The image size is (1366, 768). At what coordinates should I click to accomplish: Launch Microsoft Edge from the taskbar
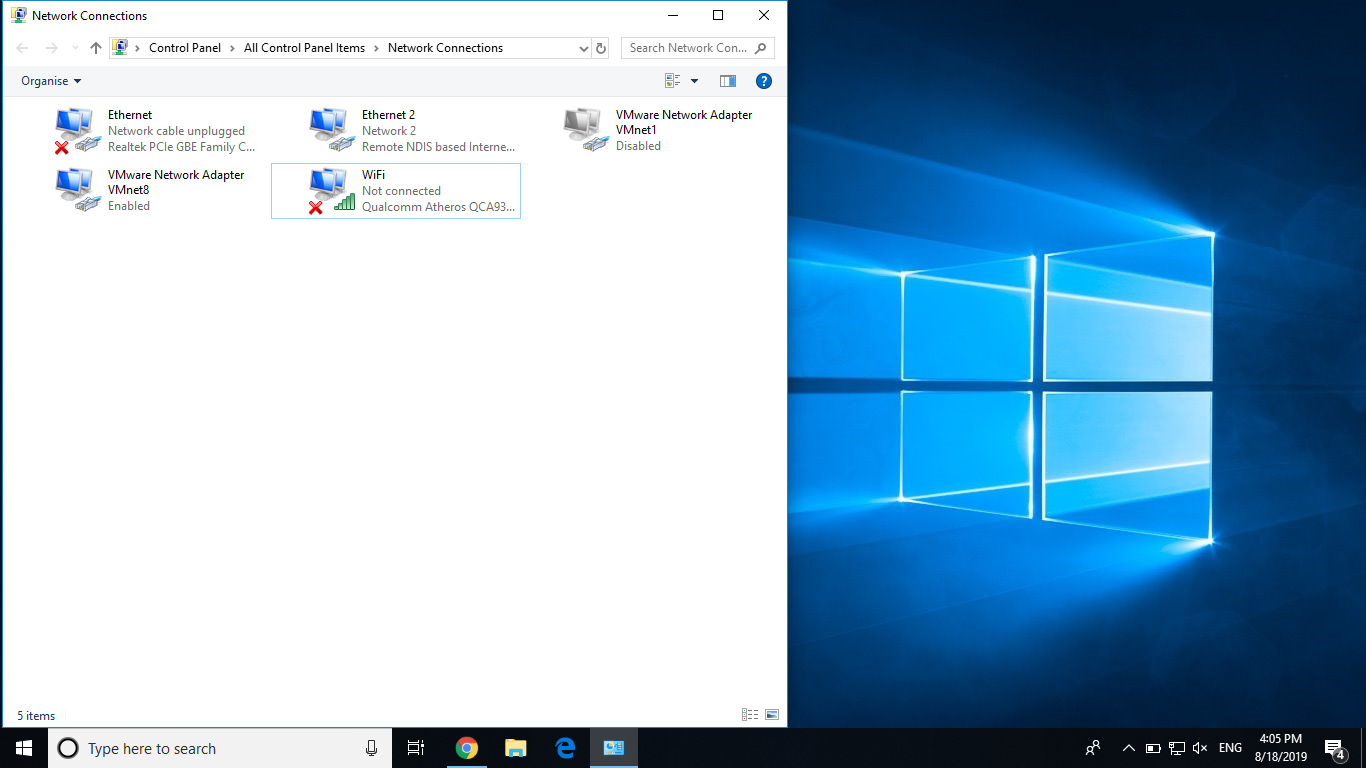[564, 748]
